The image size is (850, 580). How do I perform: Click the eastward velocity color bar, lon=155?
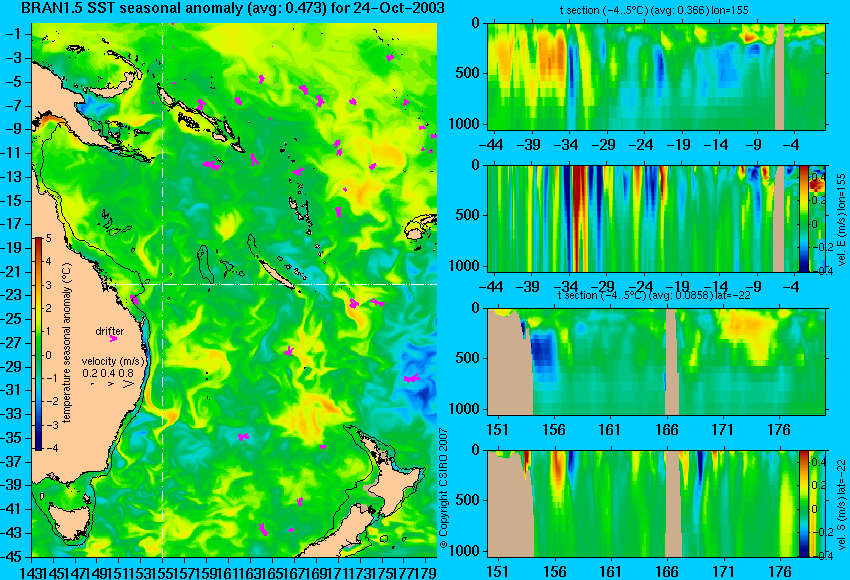pyautogui.click(x=803, y=218)
